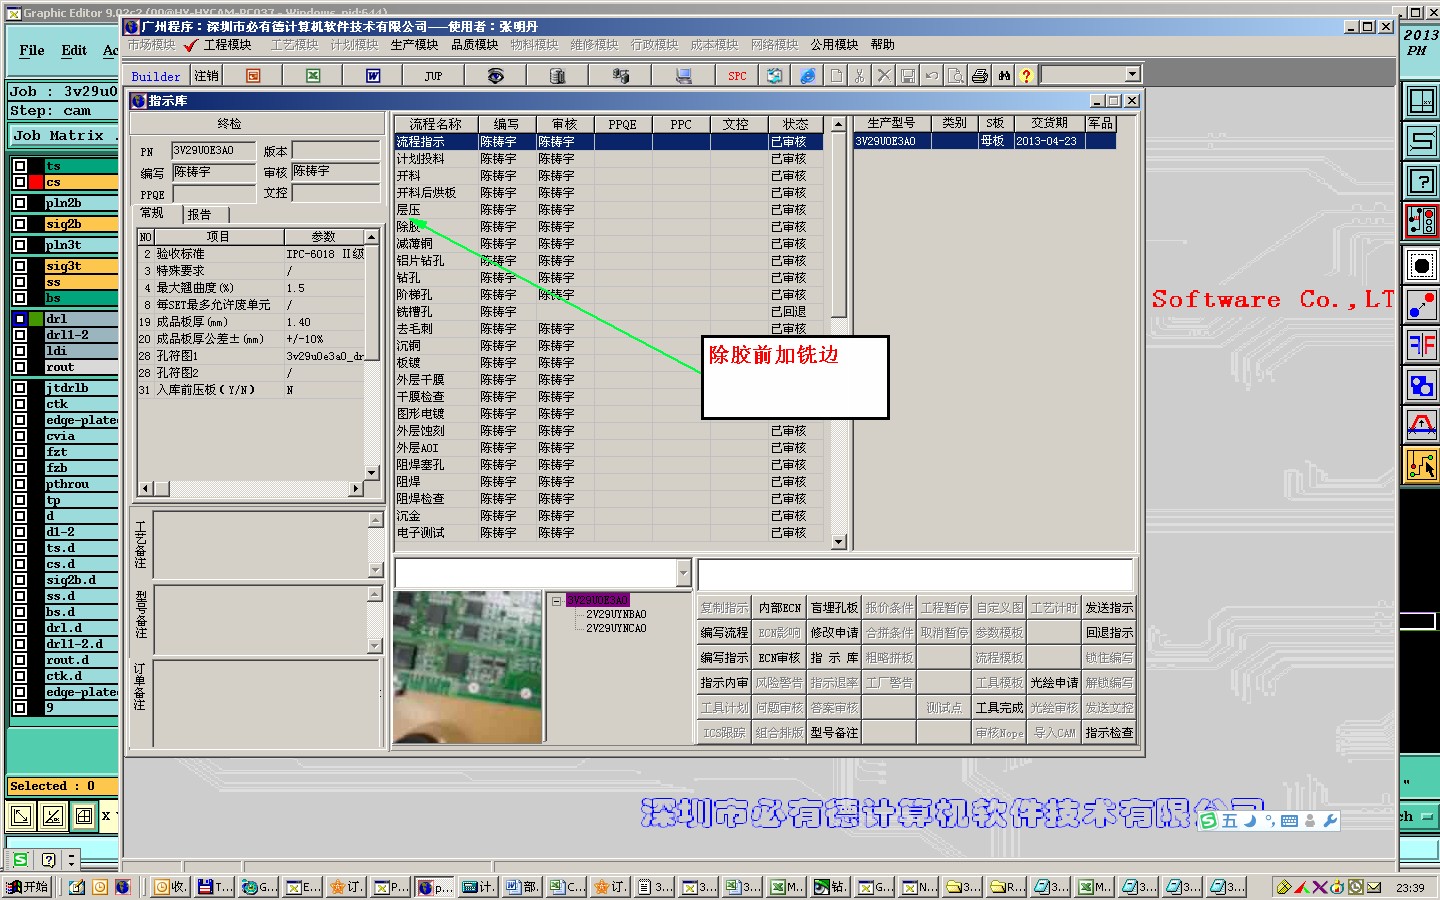Click Windows 开始 start button
Viewport: 1440px width, 900px height.
[x=27, y=886]
